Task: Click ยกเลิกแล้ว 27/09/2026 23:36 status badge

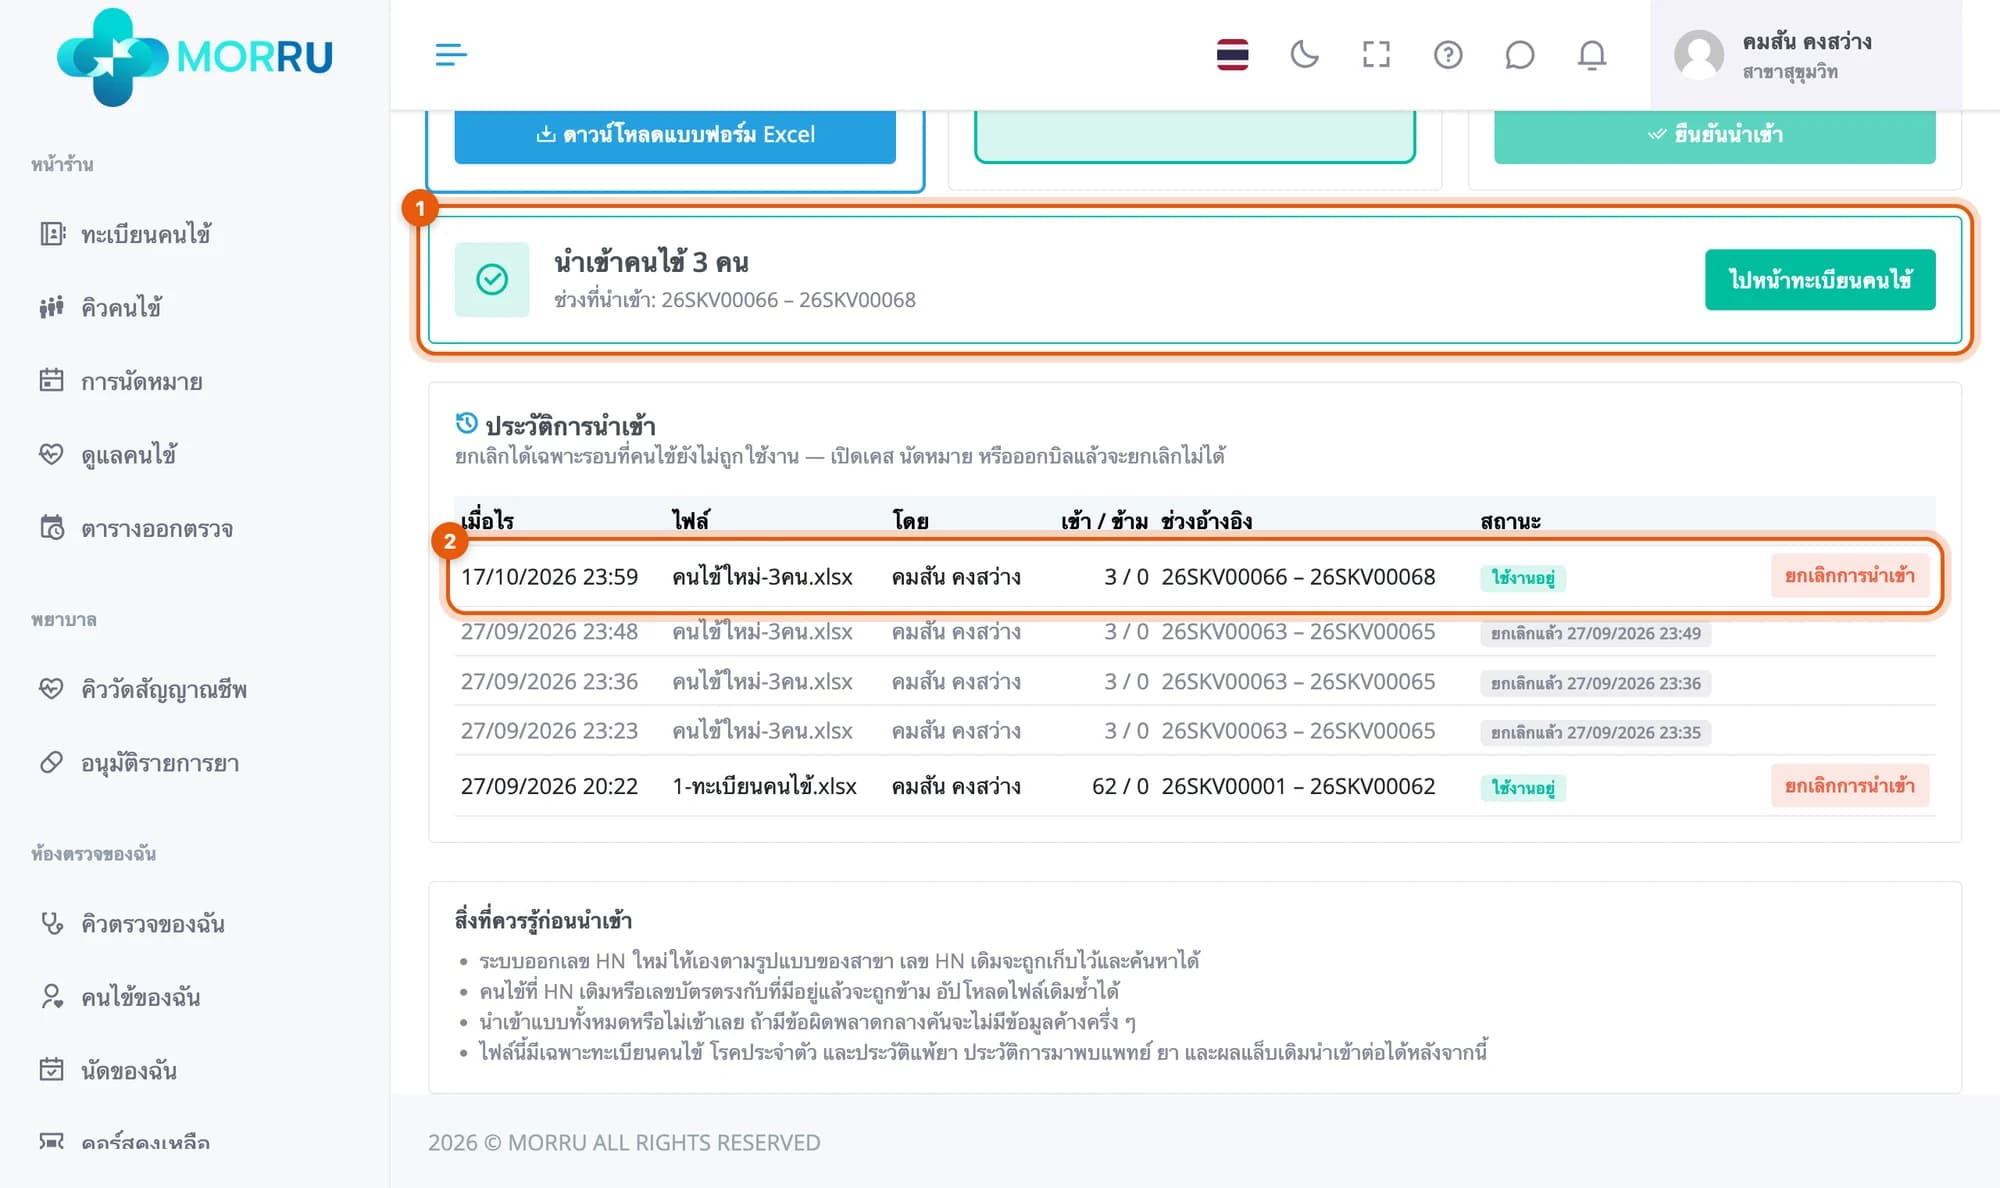Action: coord(1595,683)
